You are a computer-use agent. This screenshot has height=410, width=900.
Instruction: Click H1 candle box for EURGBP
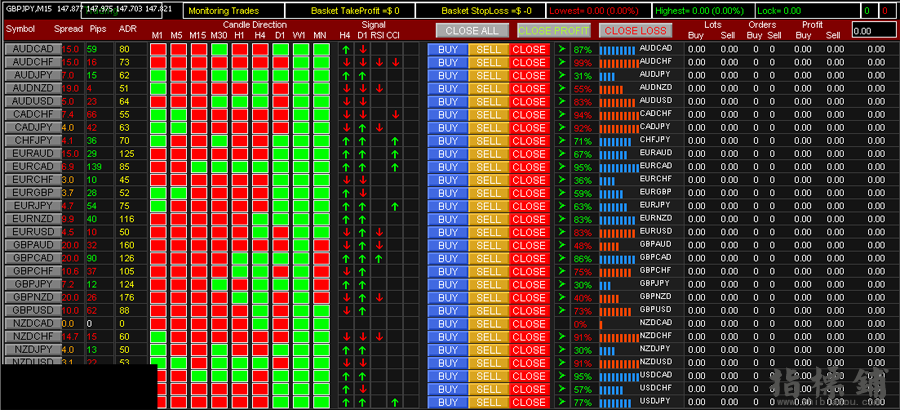click(x=239, y=193)
